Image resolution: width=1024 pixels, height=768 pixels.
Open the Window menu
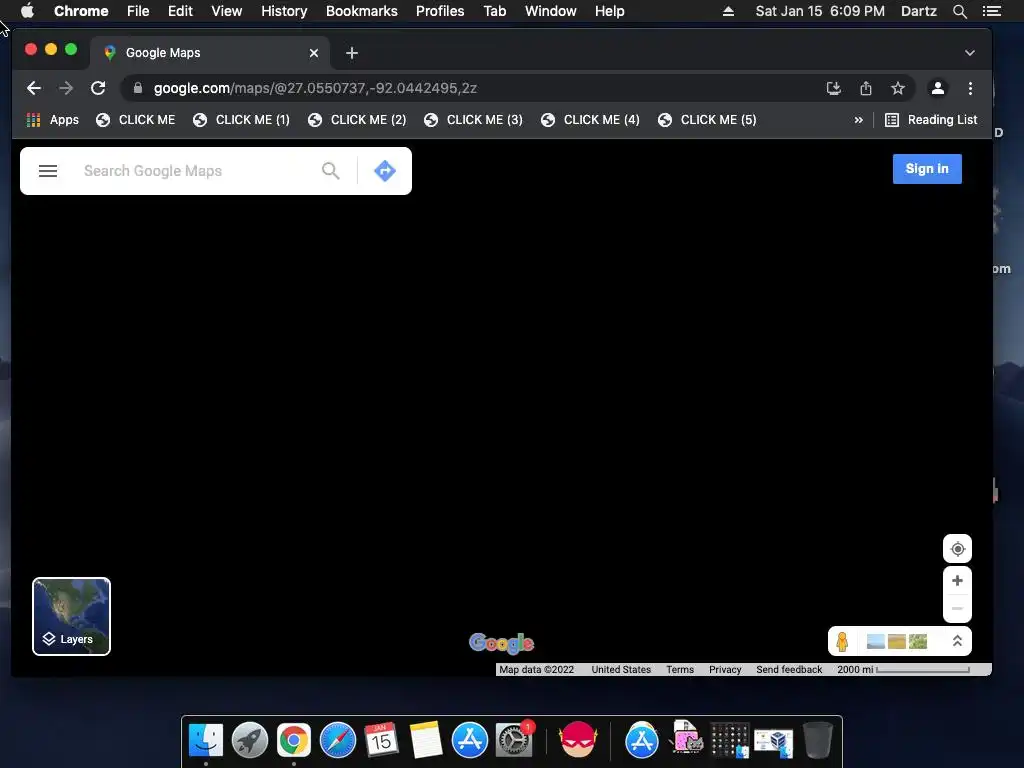click(x=551, y=11)
